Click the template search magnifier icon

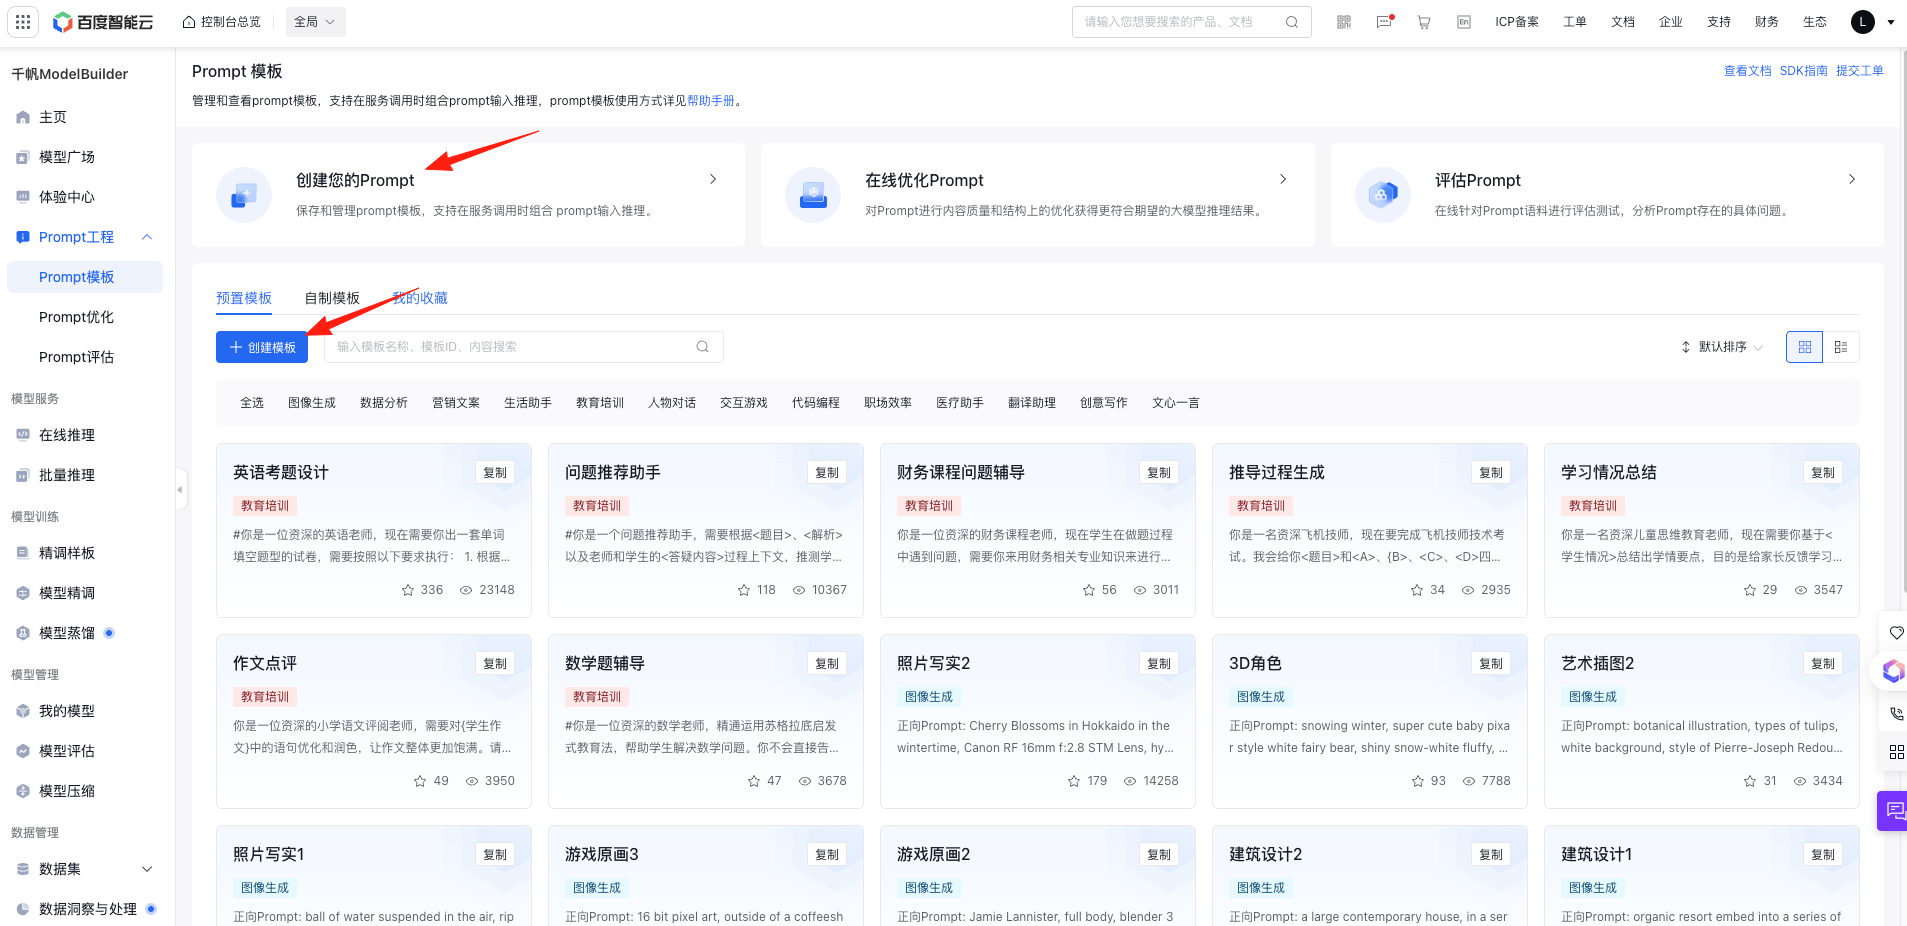click(x=703, y=347)
